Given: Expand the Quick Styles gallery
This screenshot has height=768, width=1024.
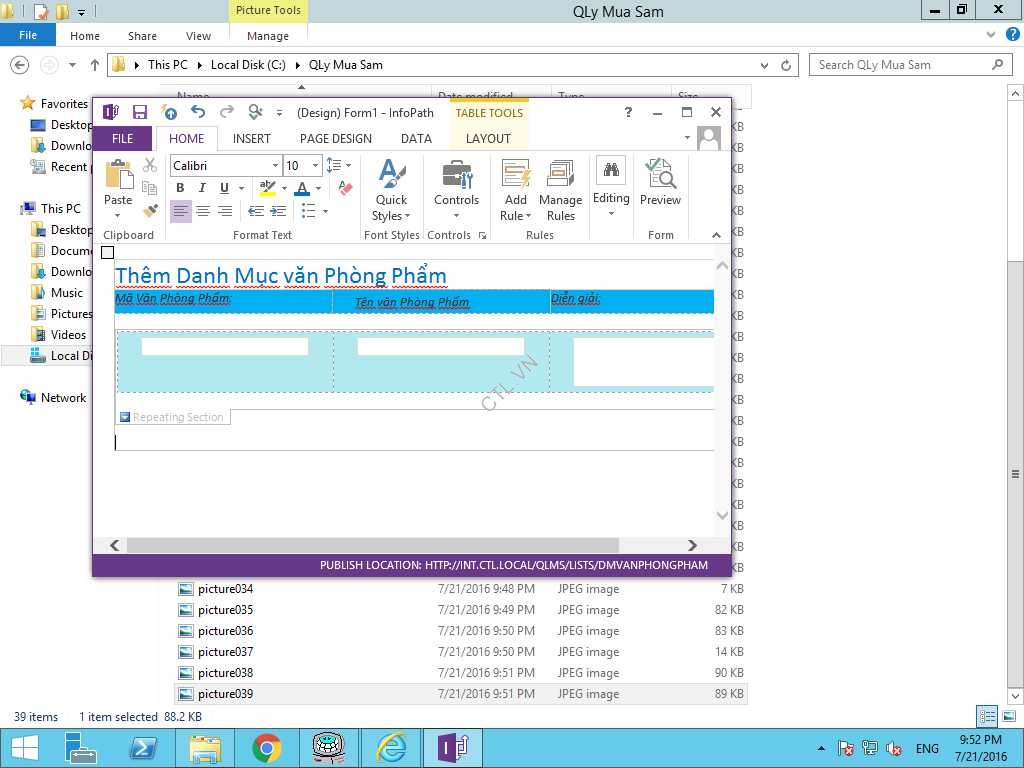Looking at the screenshot, I should pyautogui.click(x=391, y=190).
